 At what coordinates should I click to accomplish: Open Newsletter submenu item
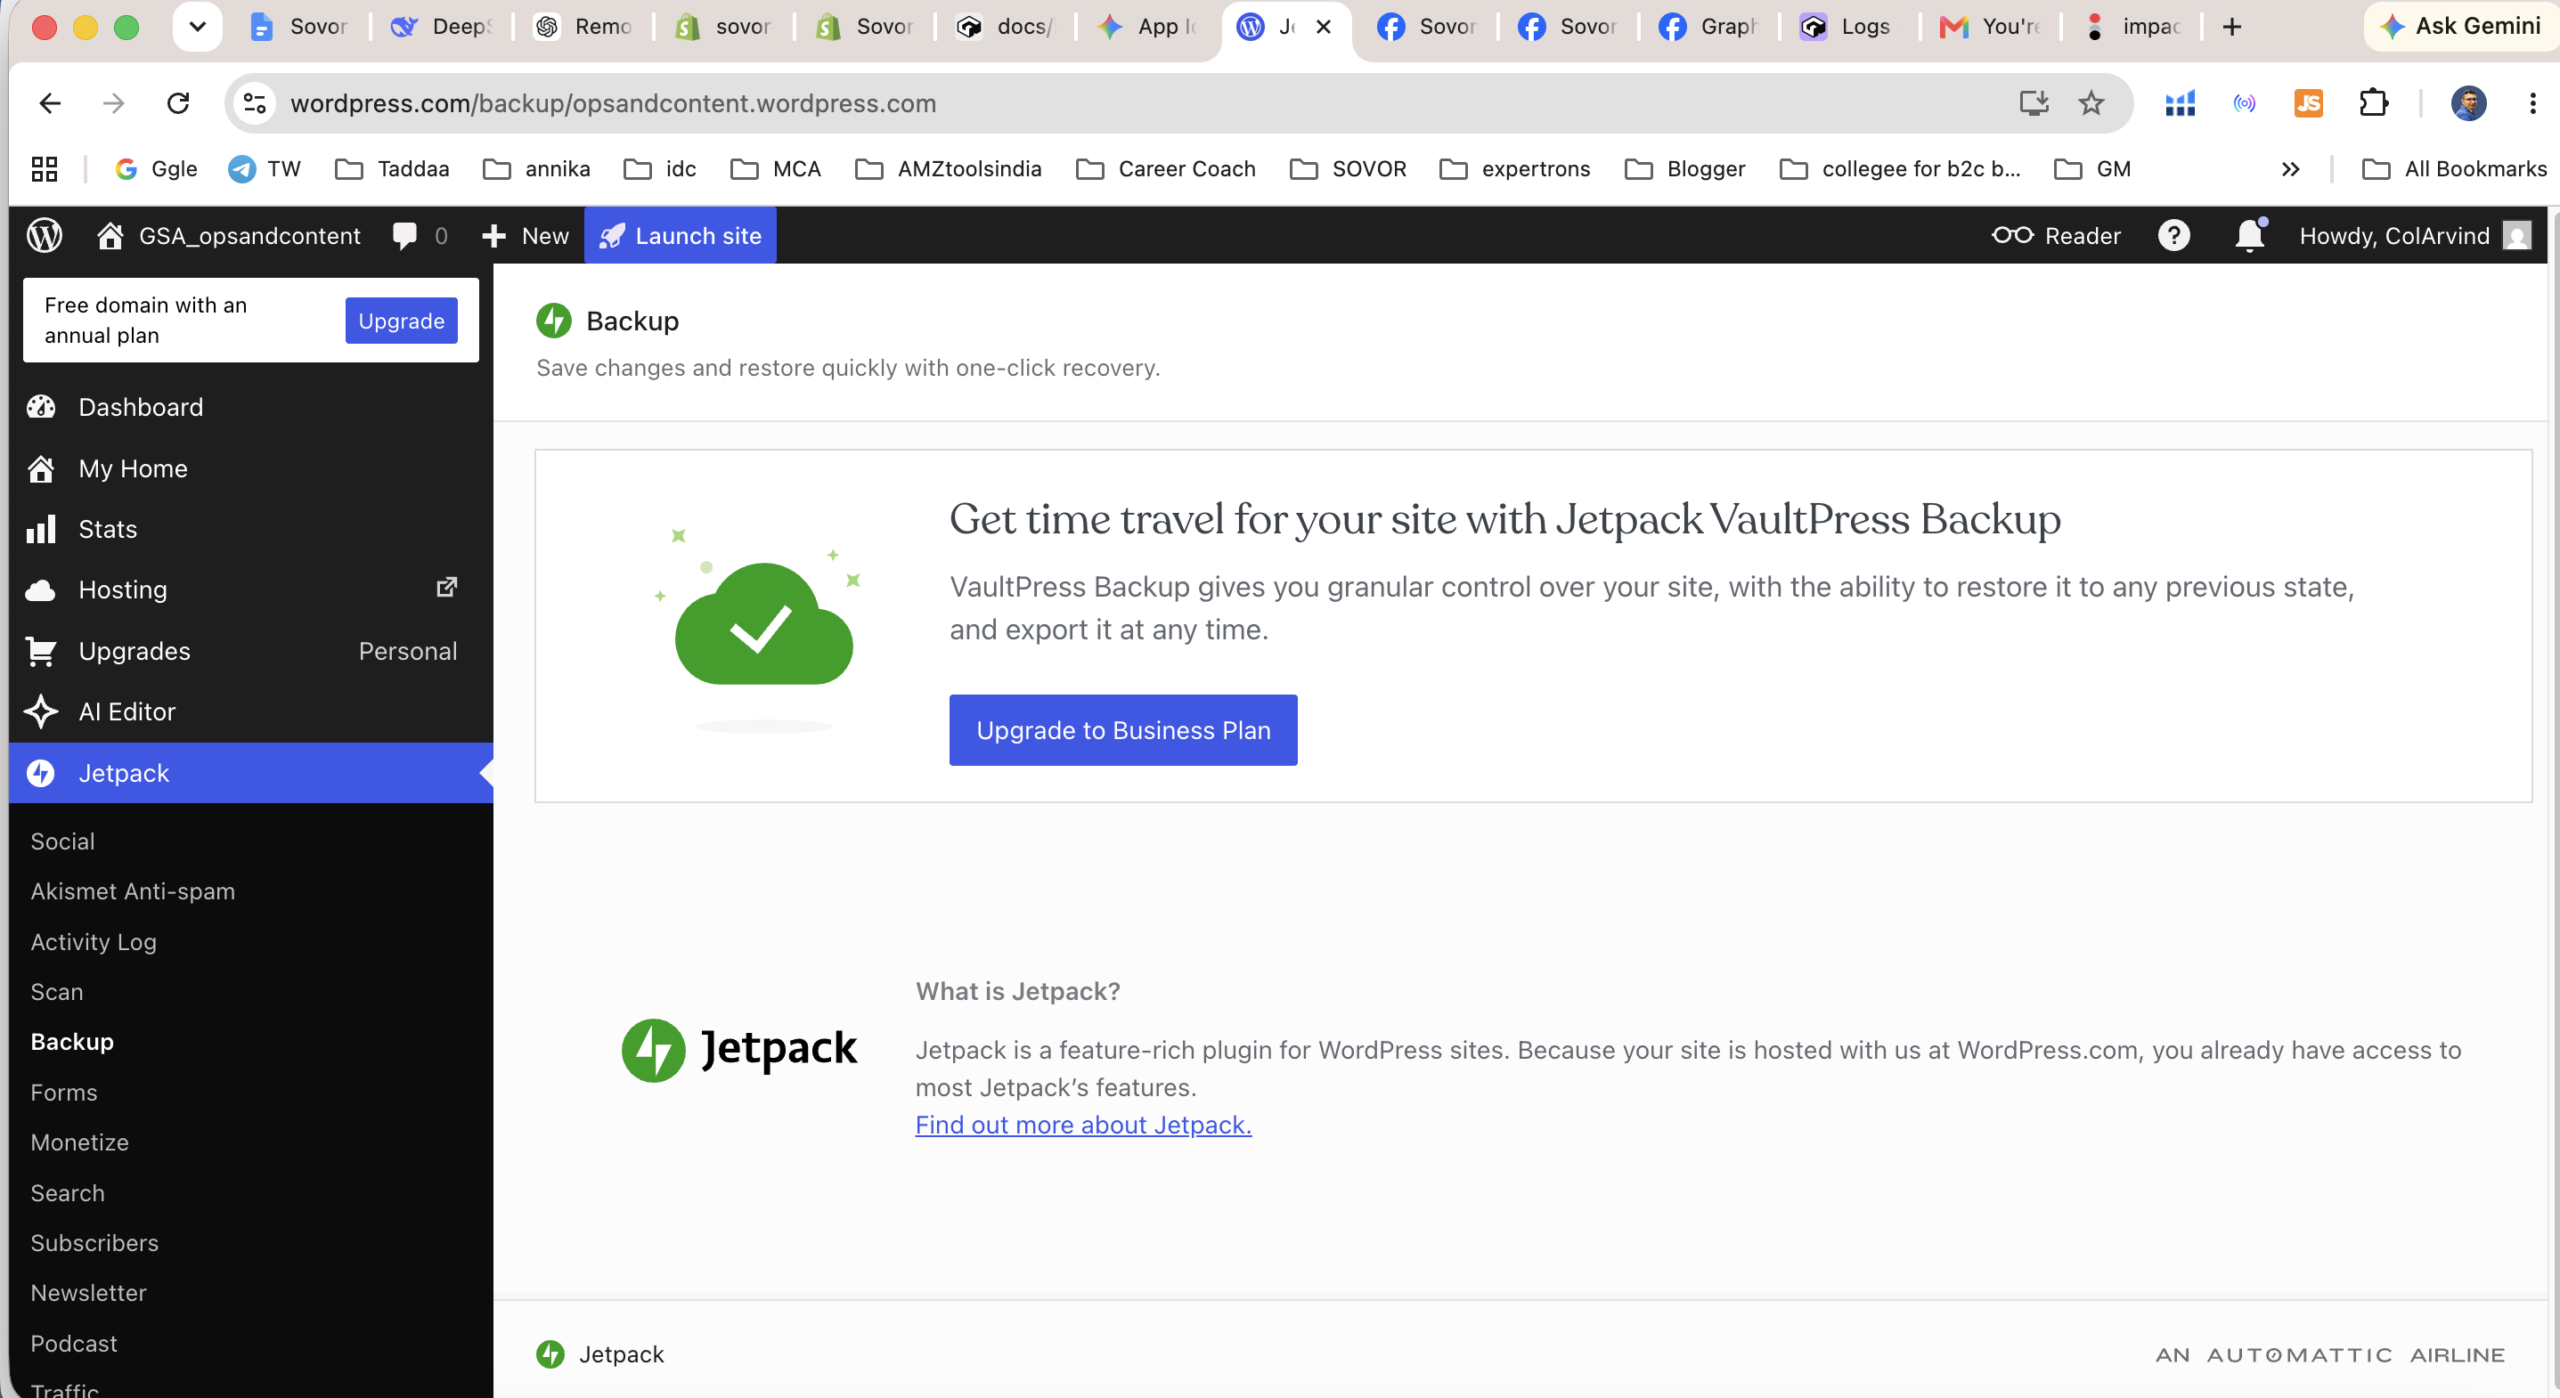(x=89, y=1293)
